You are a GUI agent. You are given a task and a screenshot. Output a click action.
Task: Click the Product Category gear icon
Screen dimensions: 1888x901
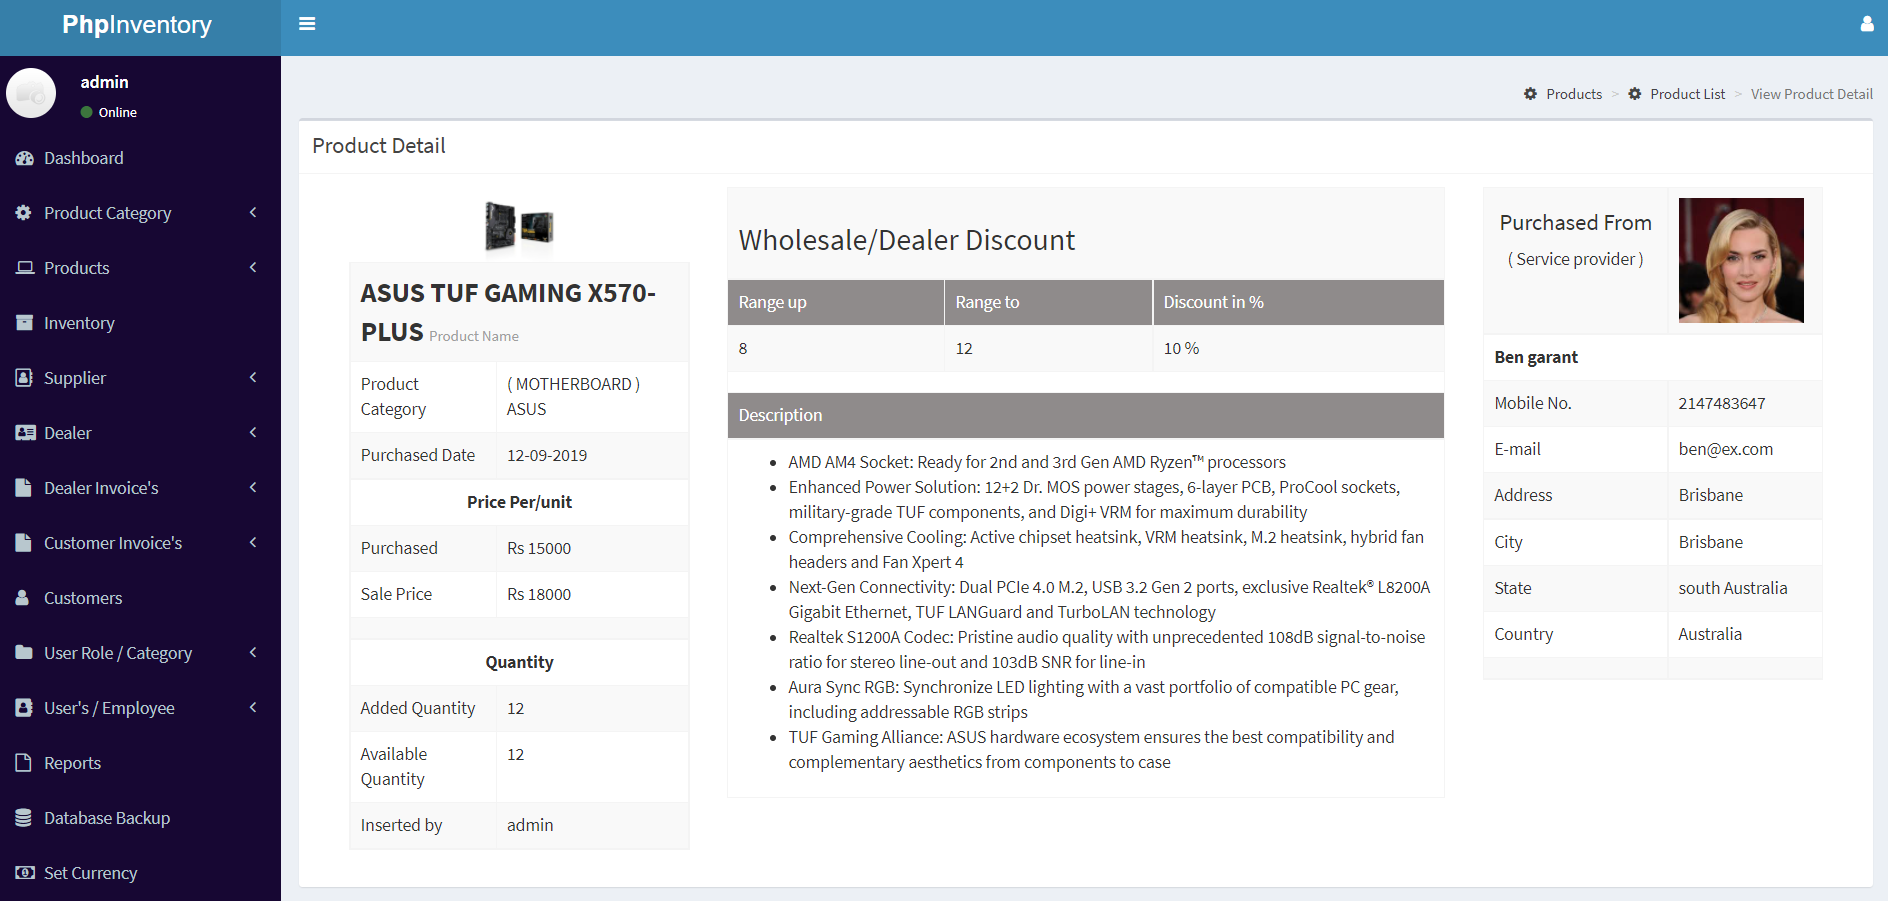pos(24,213)
